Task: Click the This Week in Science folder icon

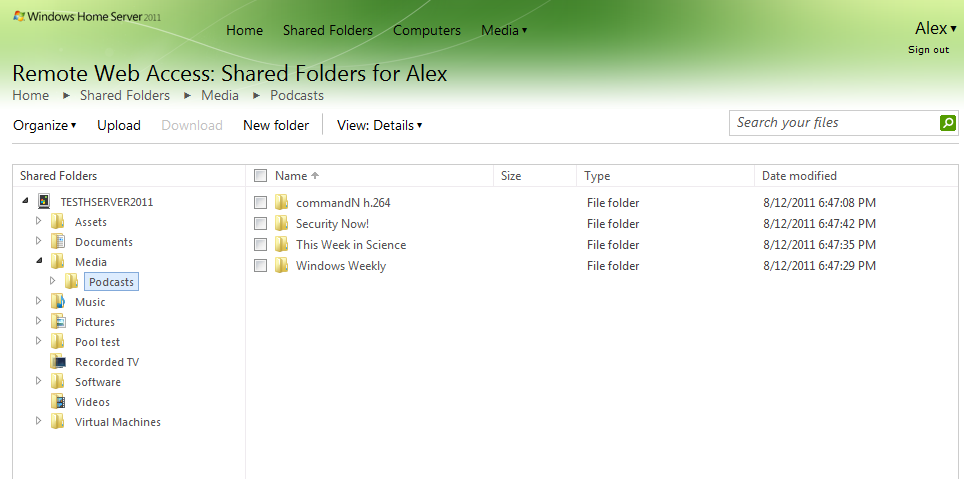Action: tap(282, 244)
